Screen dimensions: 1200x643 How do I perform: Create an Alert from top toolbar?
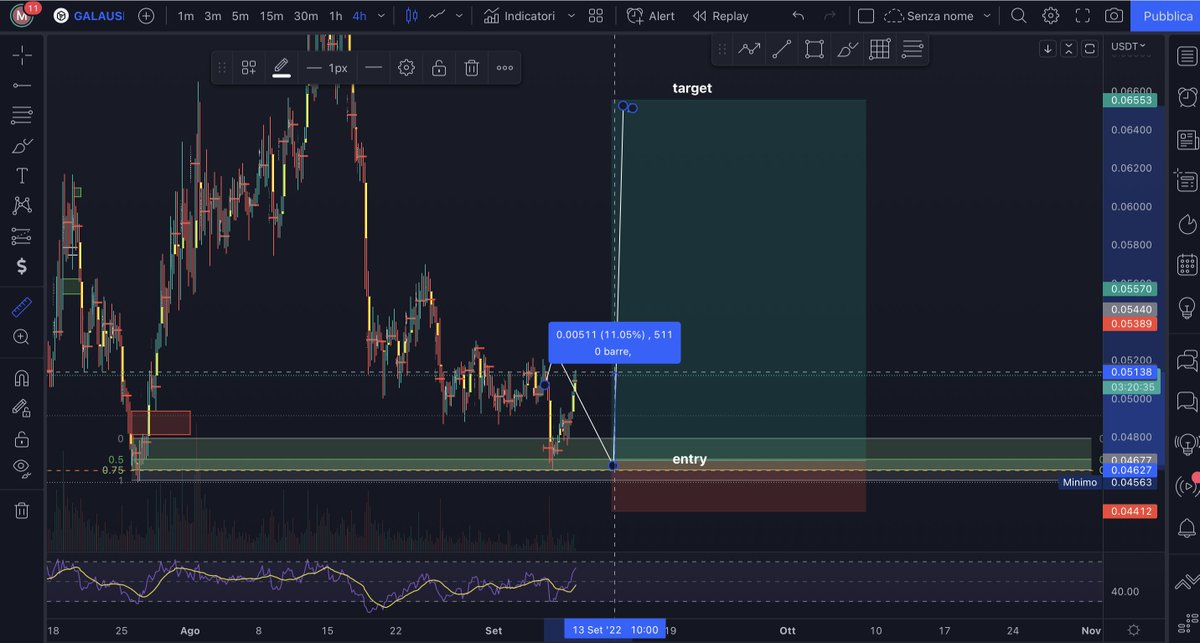point(651,16)
